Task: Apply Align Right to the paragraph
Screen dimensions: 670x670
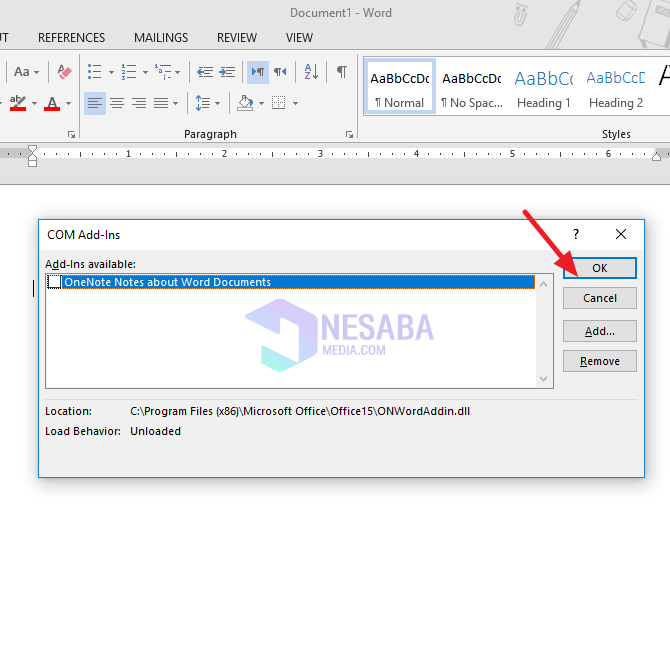Action: pyautogui.click(x=139, y=103)
